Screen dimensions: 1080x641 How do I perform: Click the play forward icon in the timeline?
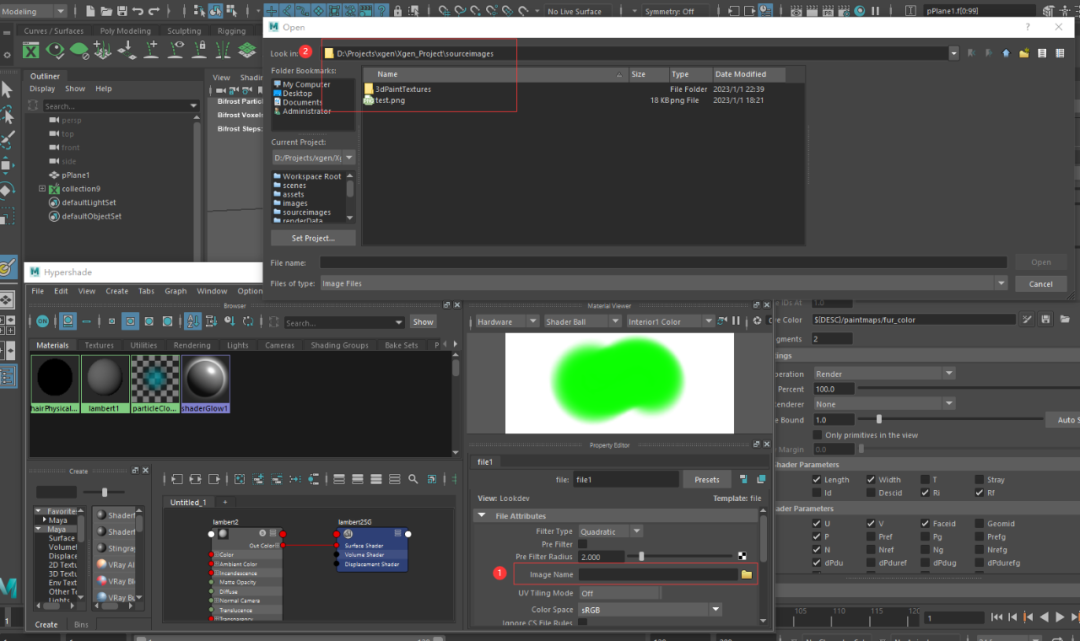point(1060,618)
